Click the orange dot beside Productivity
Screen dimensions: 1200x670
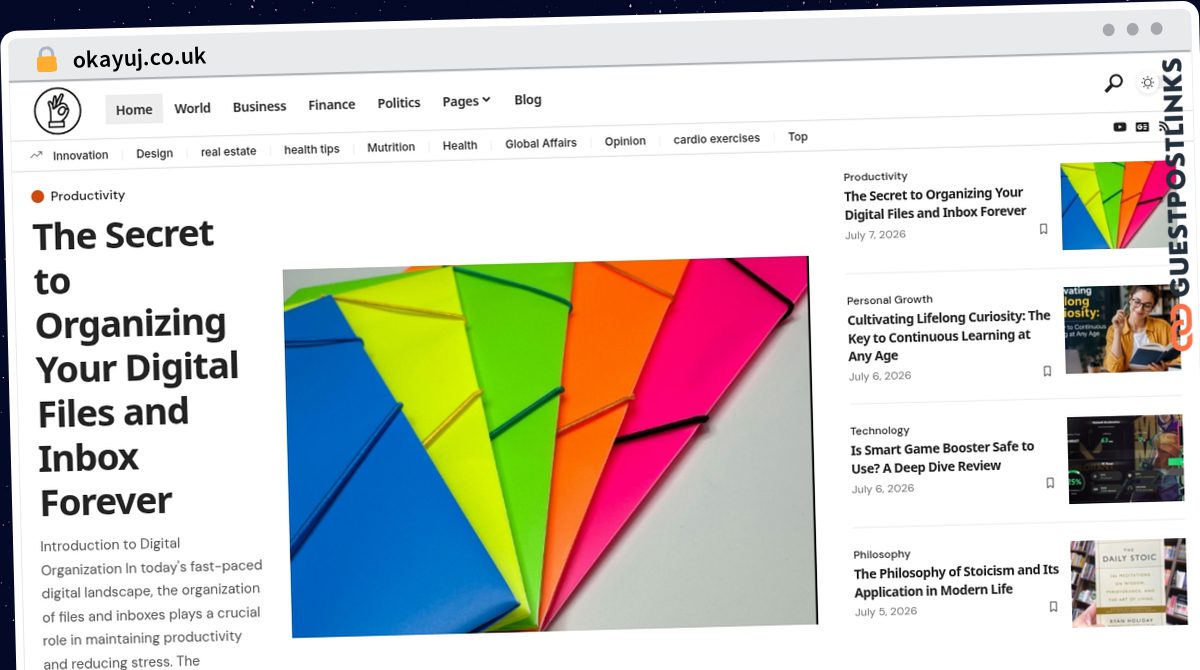pyautogui.click(x=38, y=197)
